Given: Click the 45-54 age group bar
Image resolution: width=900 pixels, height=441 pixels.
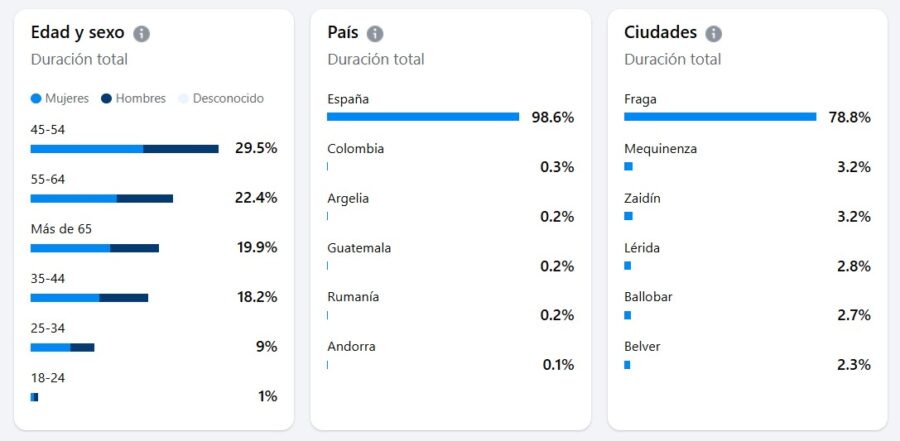Looking at the screenshot, I should 124,149.
